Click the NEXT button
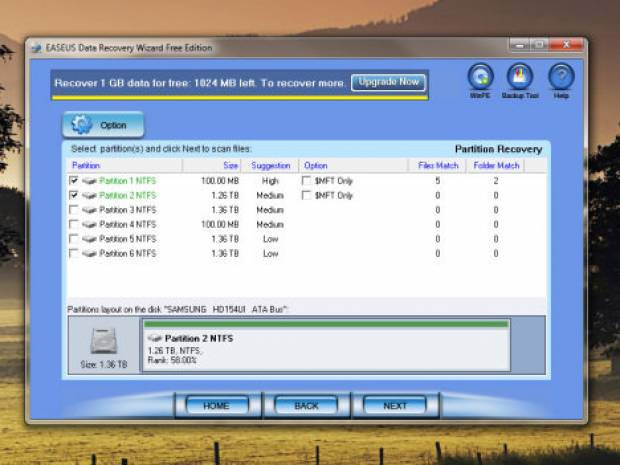Image resolution: width=620 pixels, height=465 pixels. pos(395,405)
